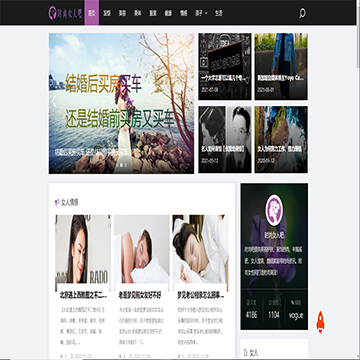The width and height of the screenshot is (360, 360).
Task: Click excerpt under 梦见老公相亲 title
Action: 200,326
